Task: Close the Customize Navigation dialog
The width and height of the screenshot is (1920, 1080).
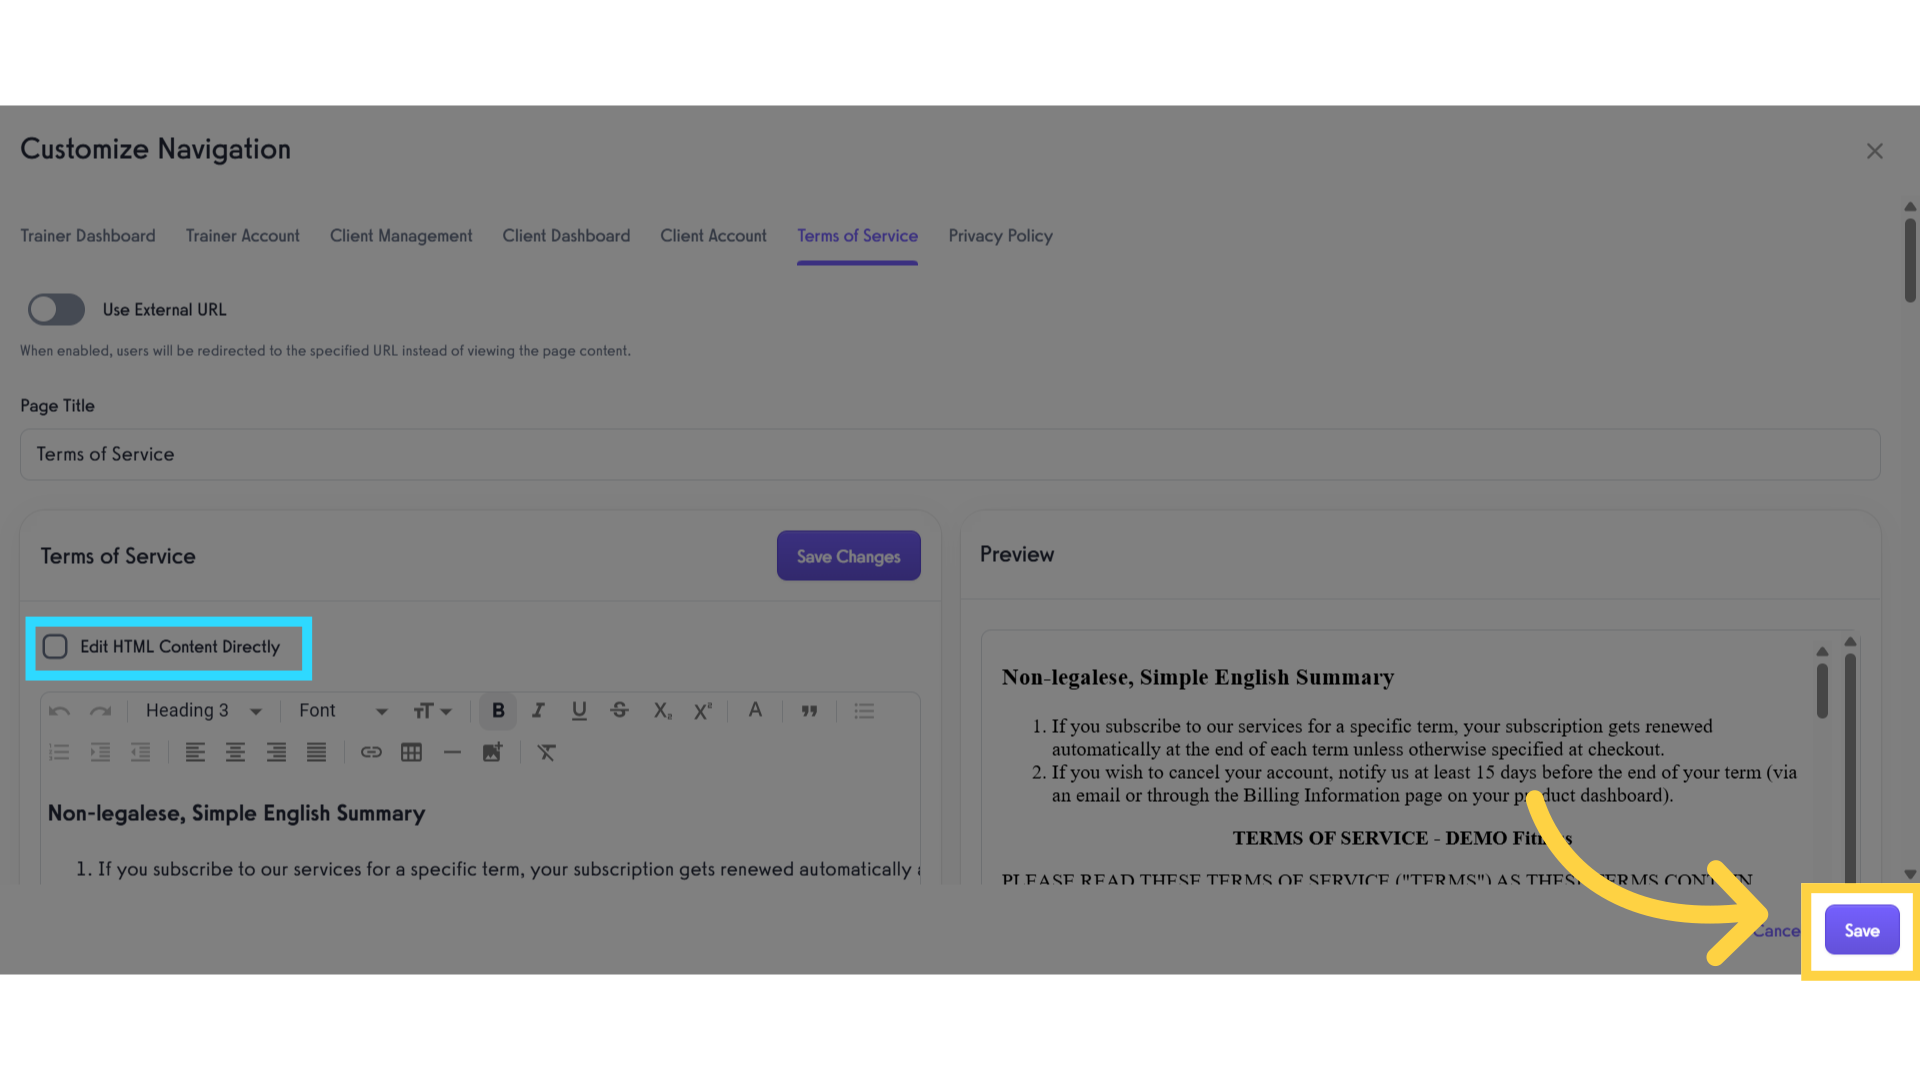Action: click(x=1874, y=151)
